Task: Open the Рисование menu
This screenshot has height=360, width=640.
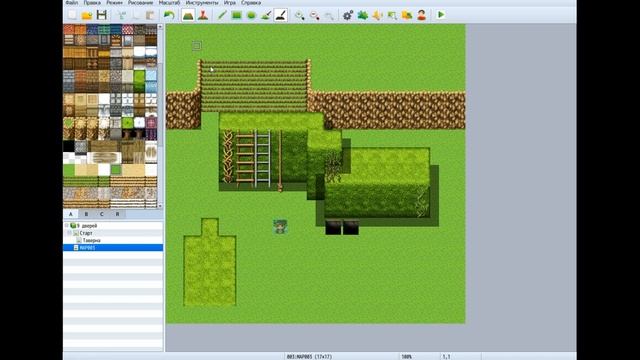Action: pos(140,2)
